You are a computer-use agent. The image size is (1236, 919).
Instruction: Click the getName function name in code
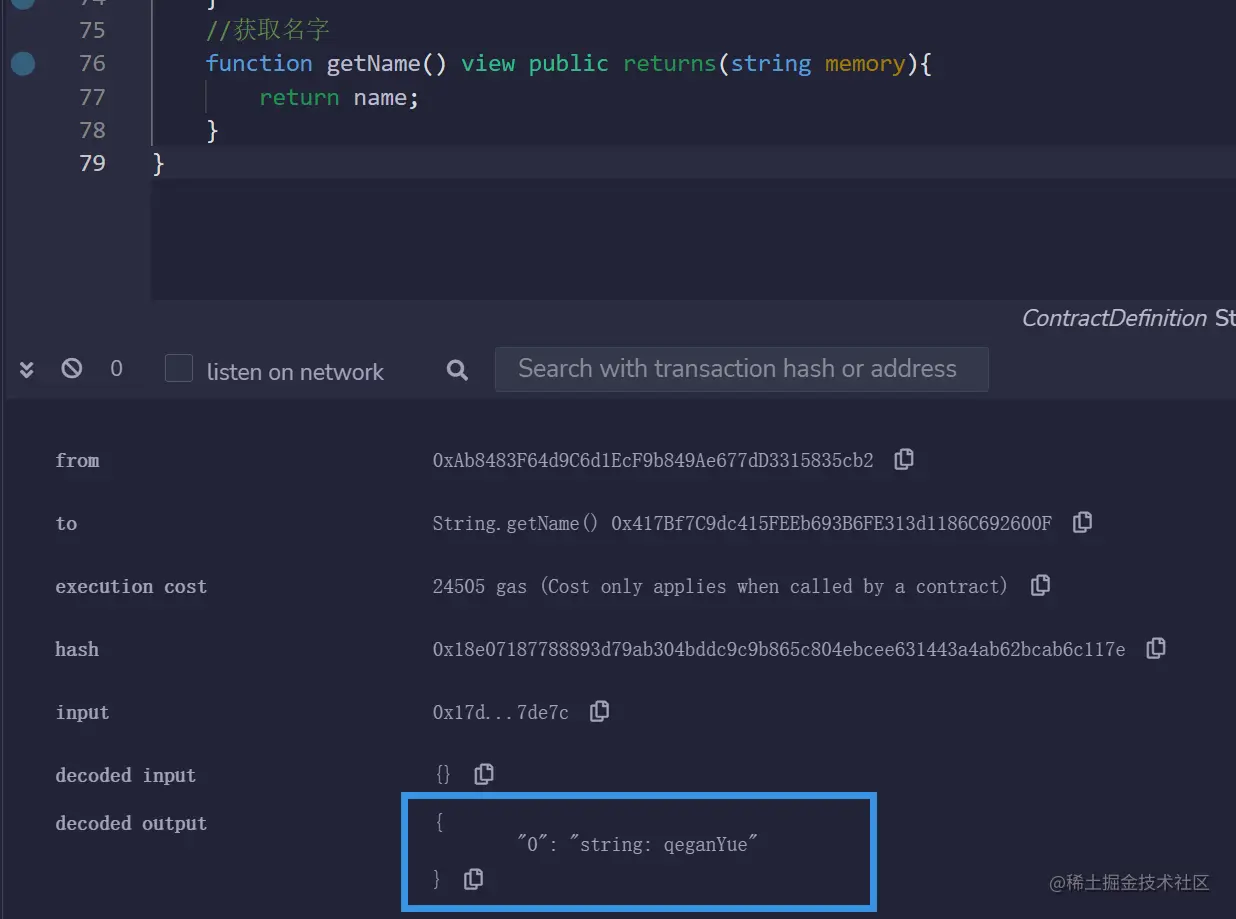[373, 64]
